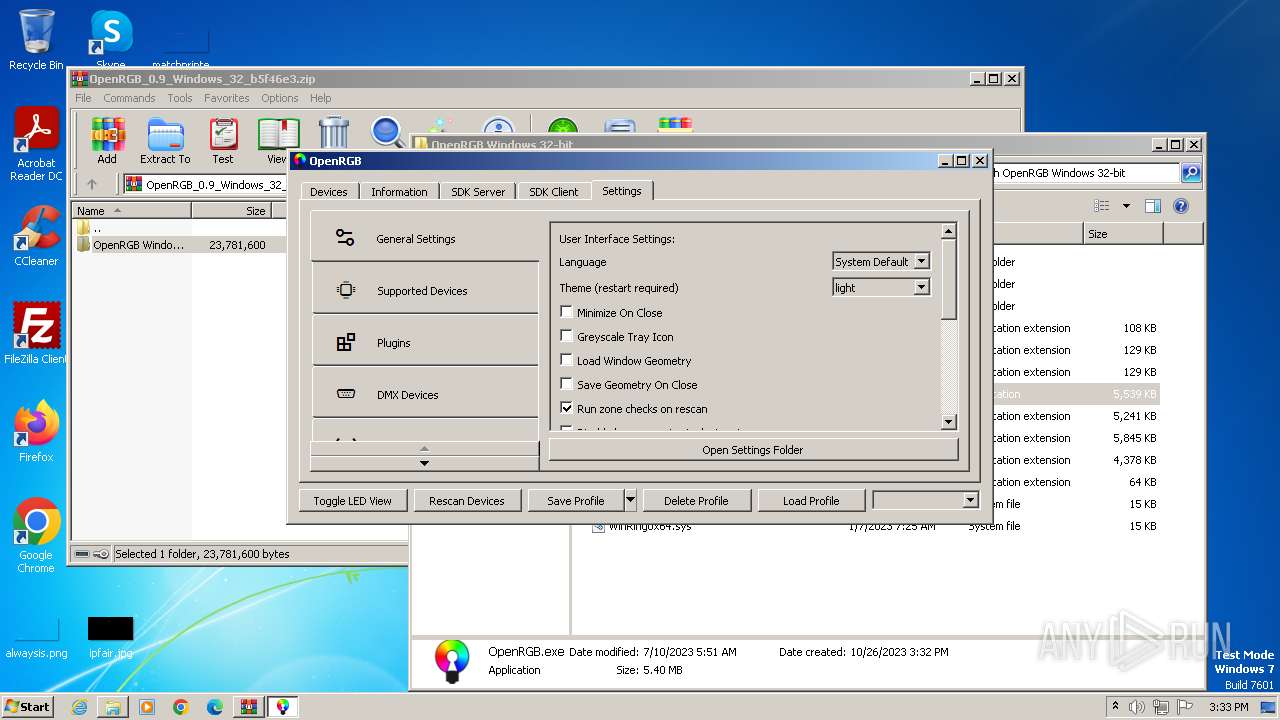Click Delete Profile button
Viewport: 1280px width, 720px height.
(696, 500)
